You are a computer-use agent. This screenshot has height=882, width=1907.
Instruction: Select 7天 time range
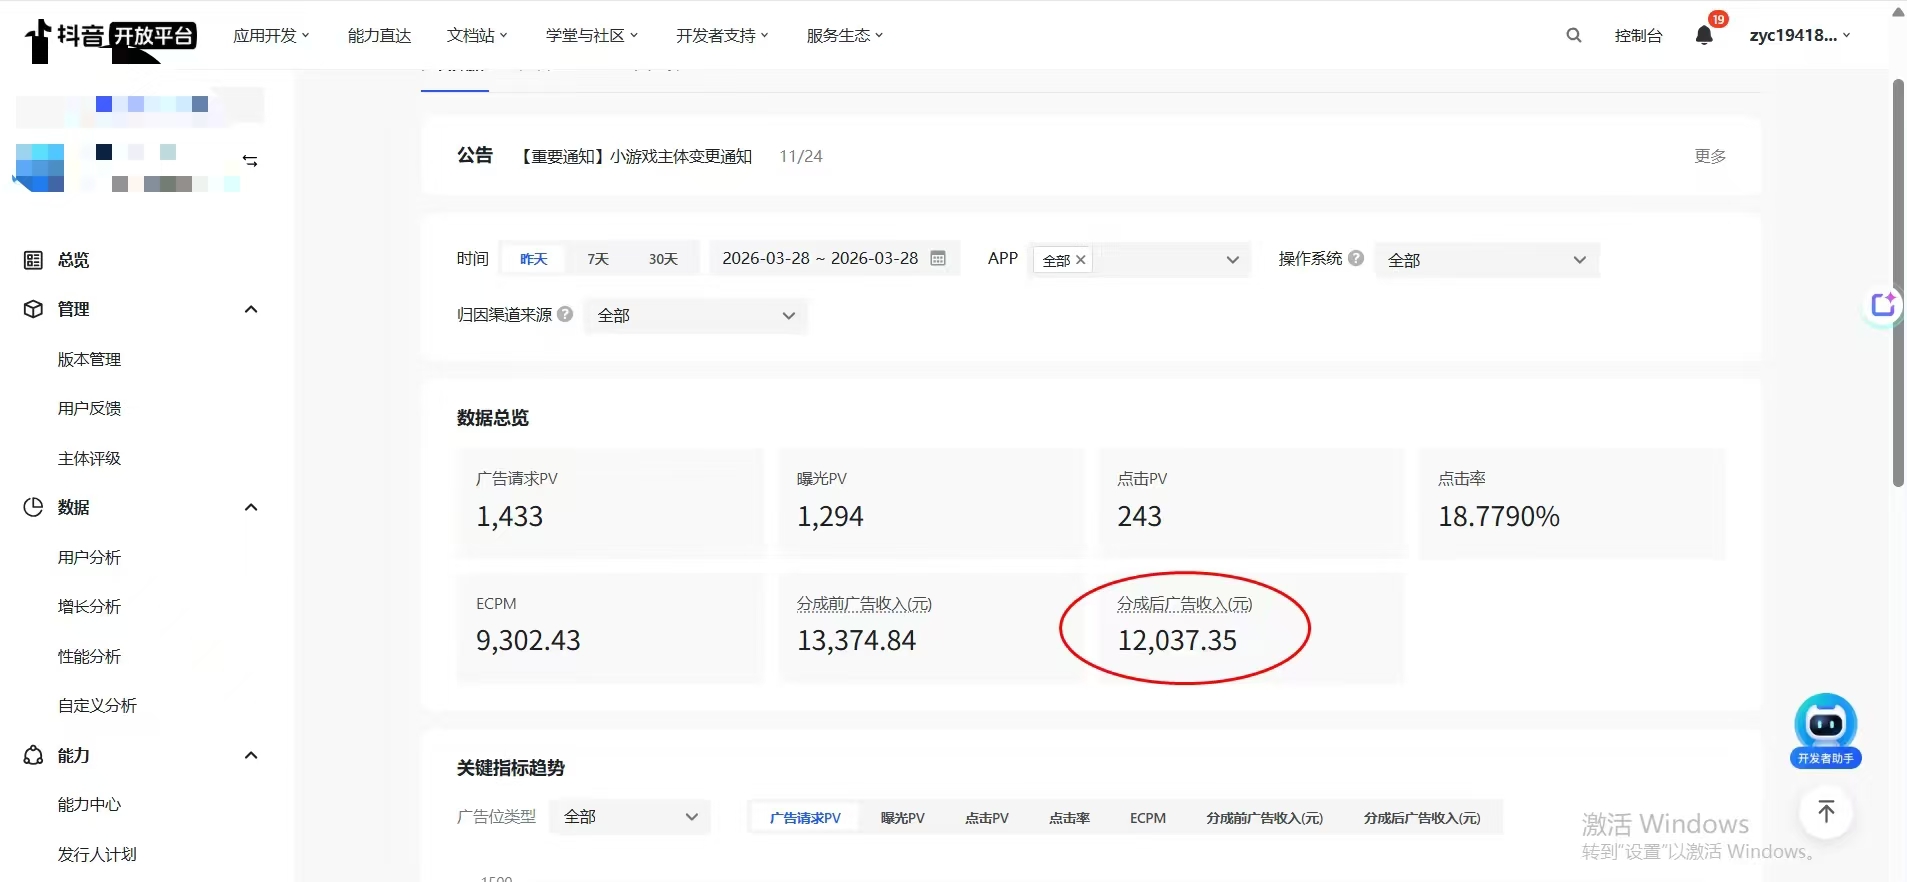tap(598, 259)
